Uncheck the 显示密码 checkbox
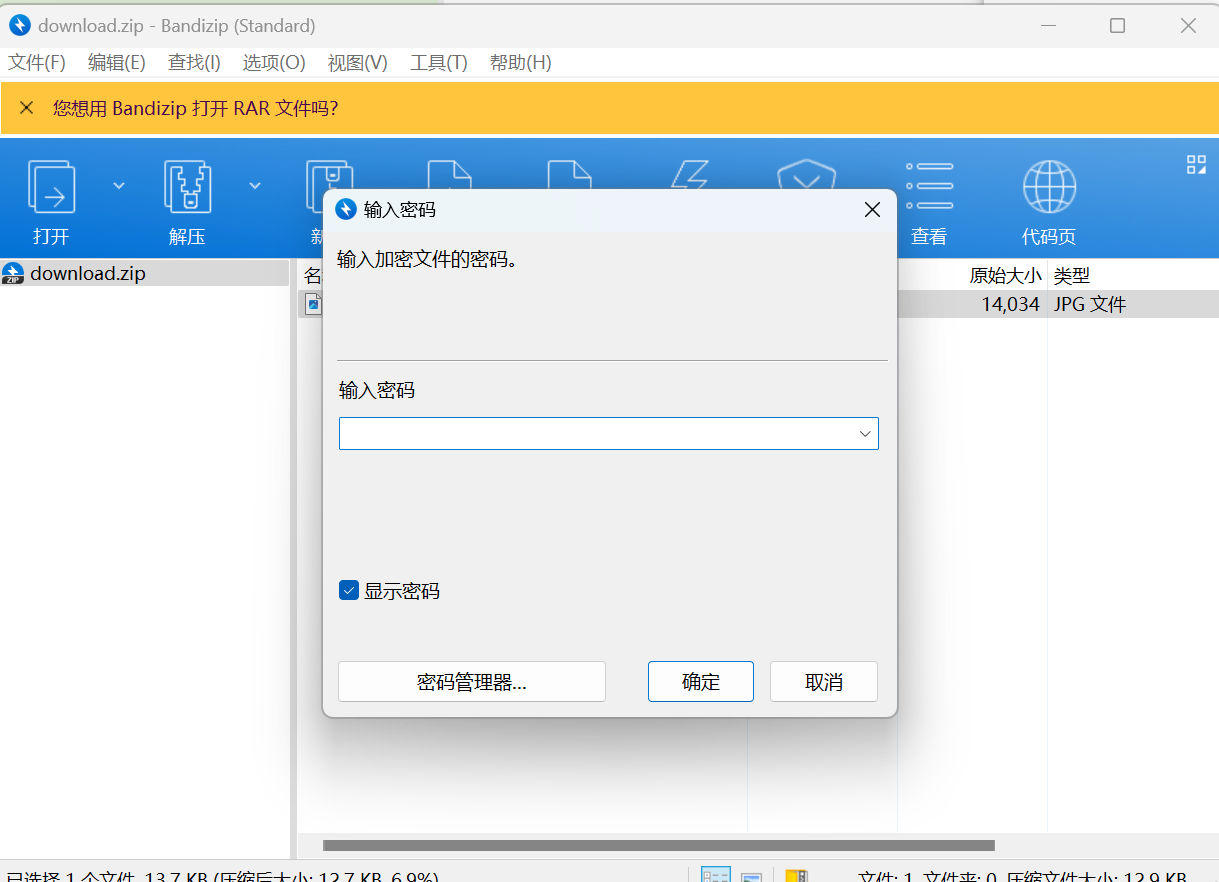Screen dimensions: 1219x882 tap(349, 590)
